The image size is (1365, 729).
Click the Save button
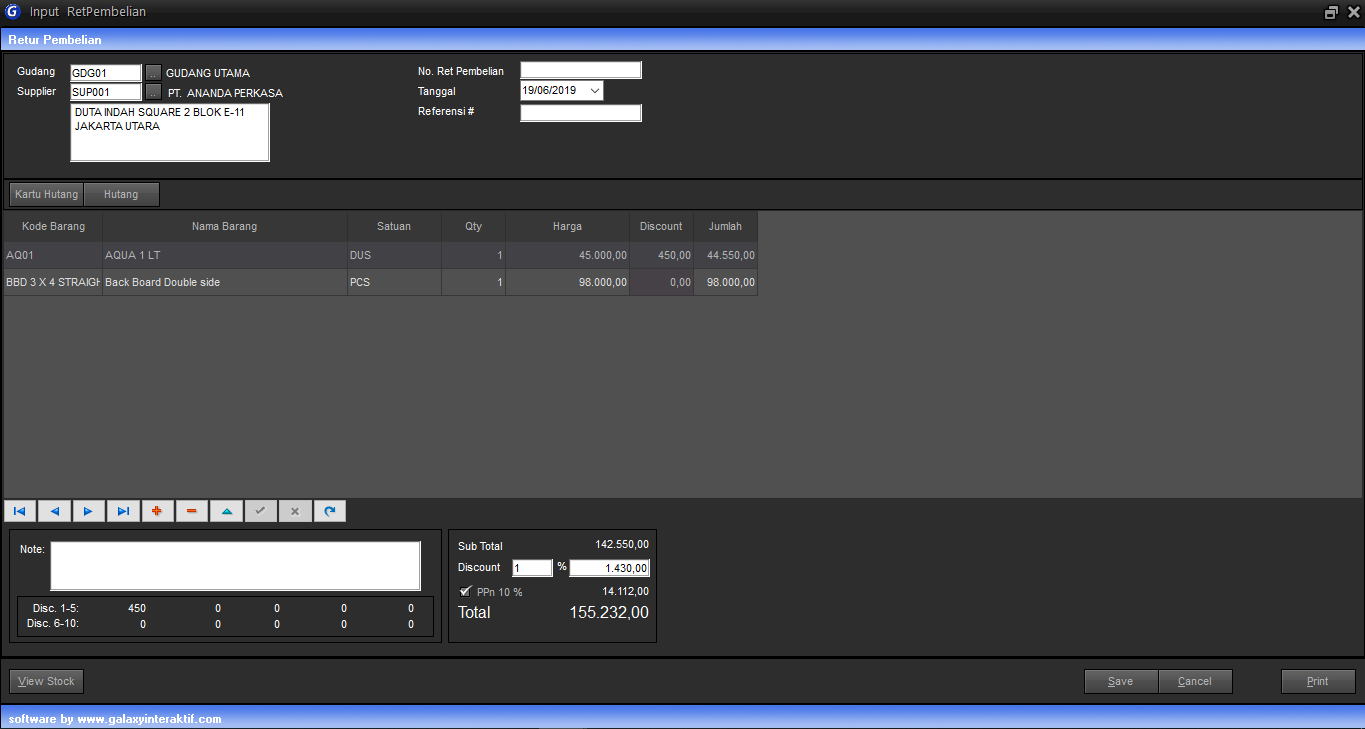coord(1120,681)
